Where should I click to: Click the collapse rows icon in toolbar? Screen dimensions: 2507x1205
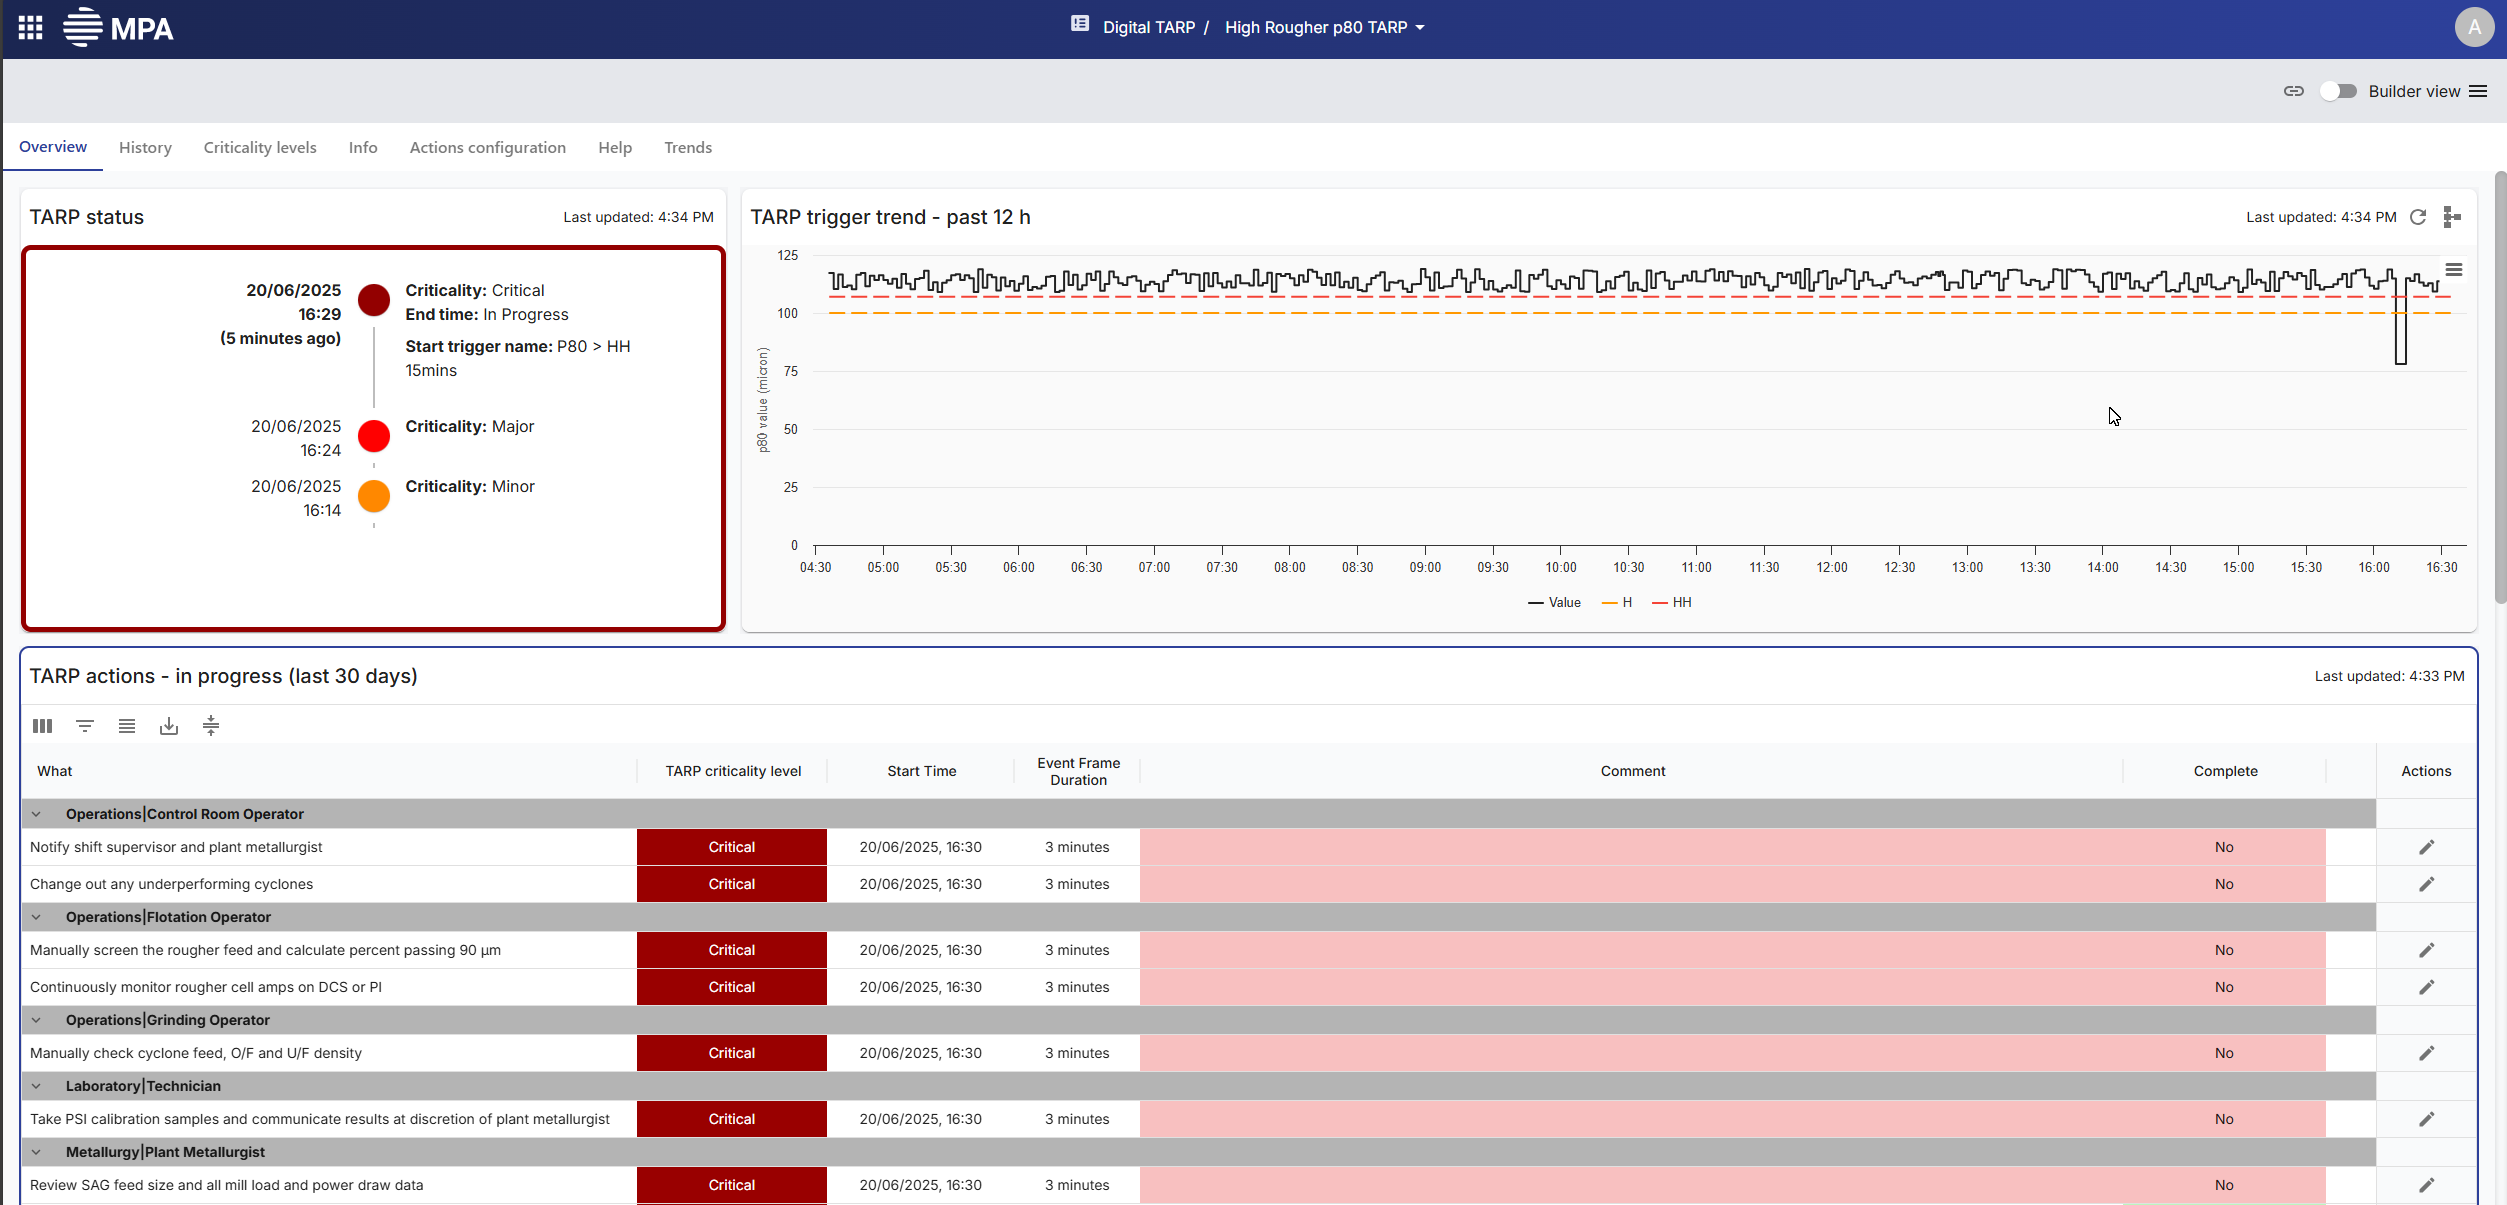point(211,726)
